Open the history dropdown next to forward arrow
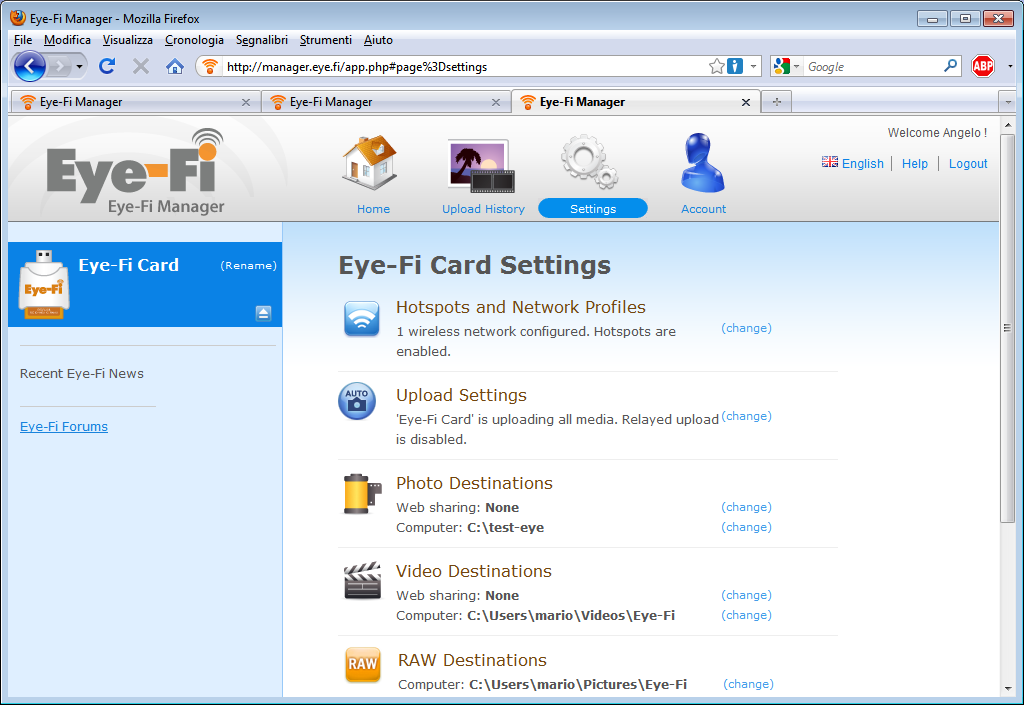 pyautogui.click(x=79, y=67)
